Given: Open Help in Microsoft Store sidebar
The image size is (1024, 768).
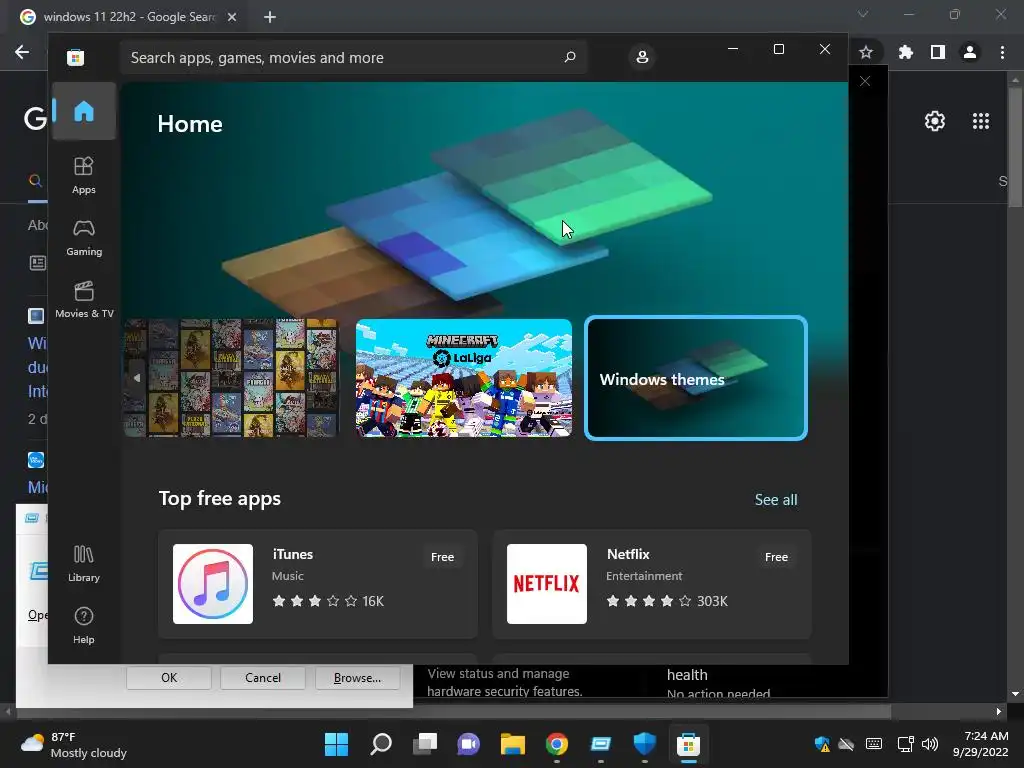Looking at the screenshot, I should 84,625.
